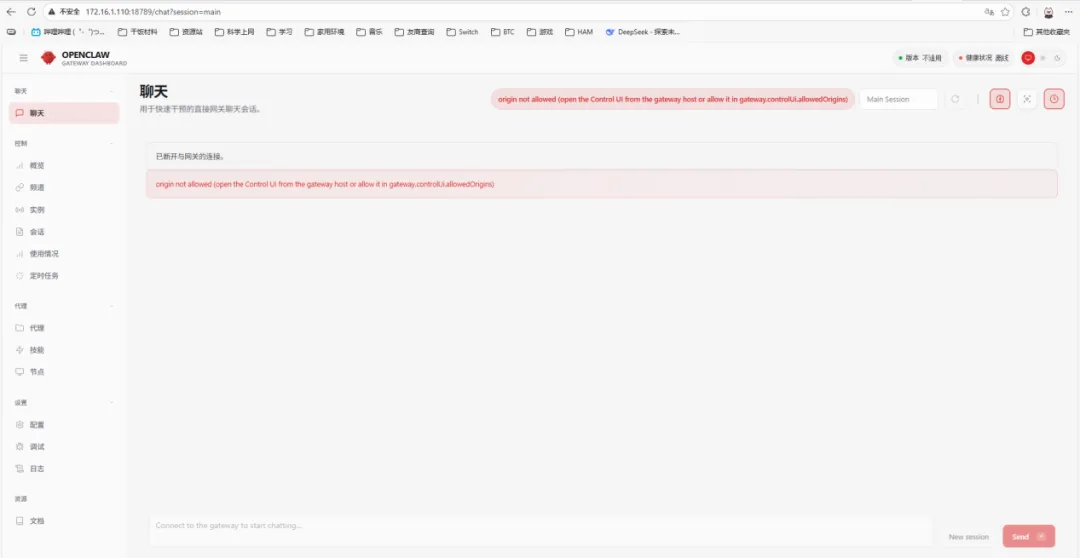
Task: Select system theme red monitor icon
Action: click(1028, 59)
